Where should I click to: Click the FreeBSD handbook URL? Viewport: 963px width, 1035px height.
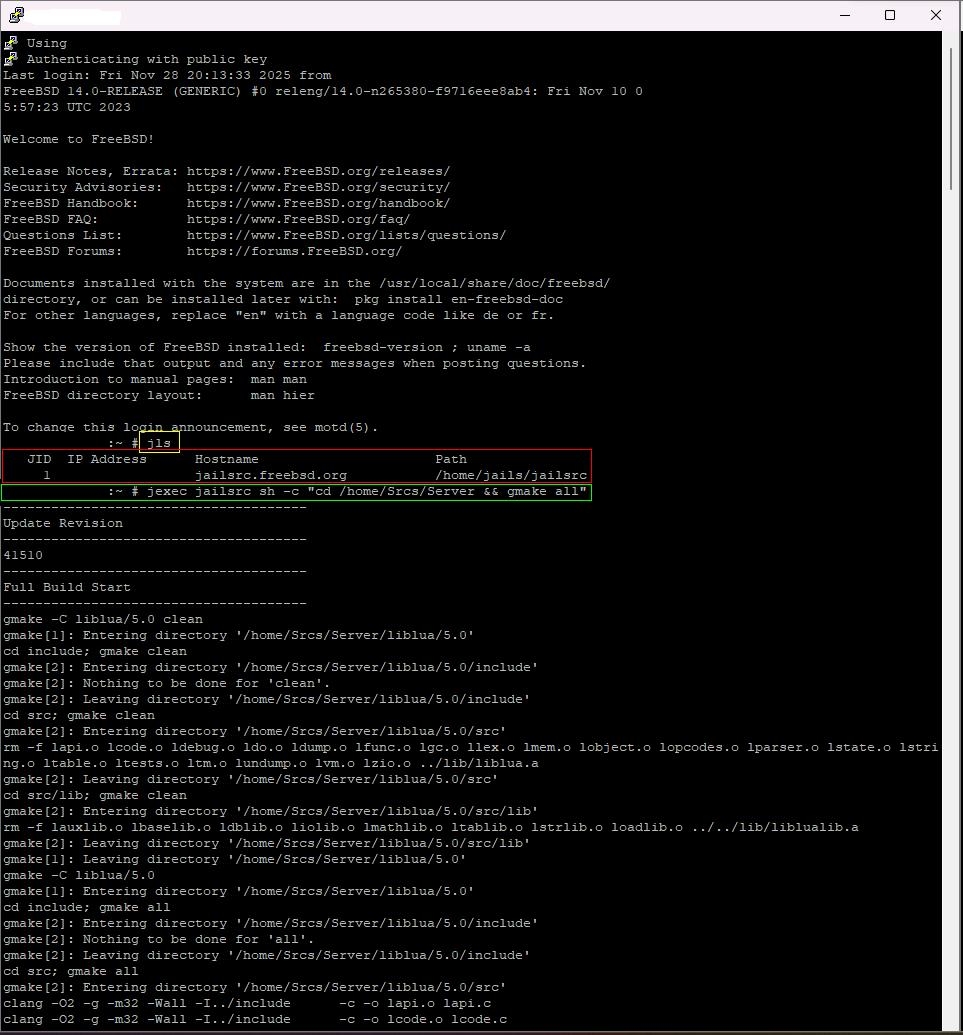318,203
